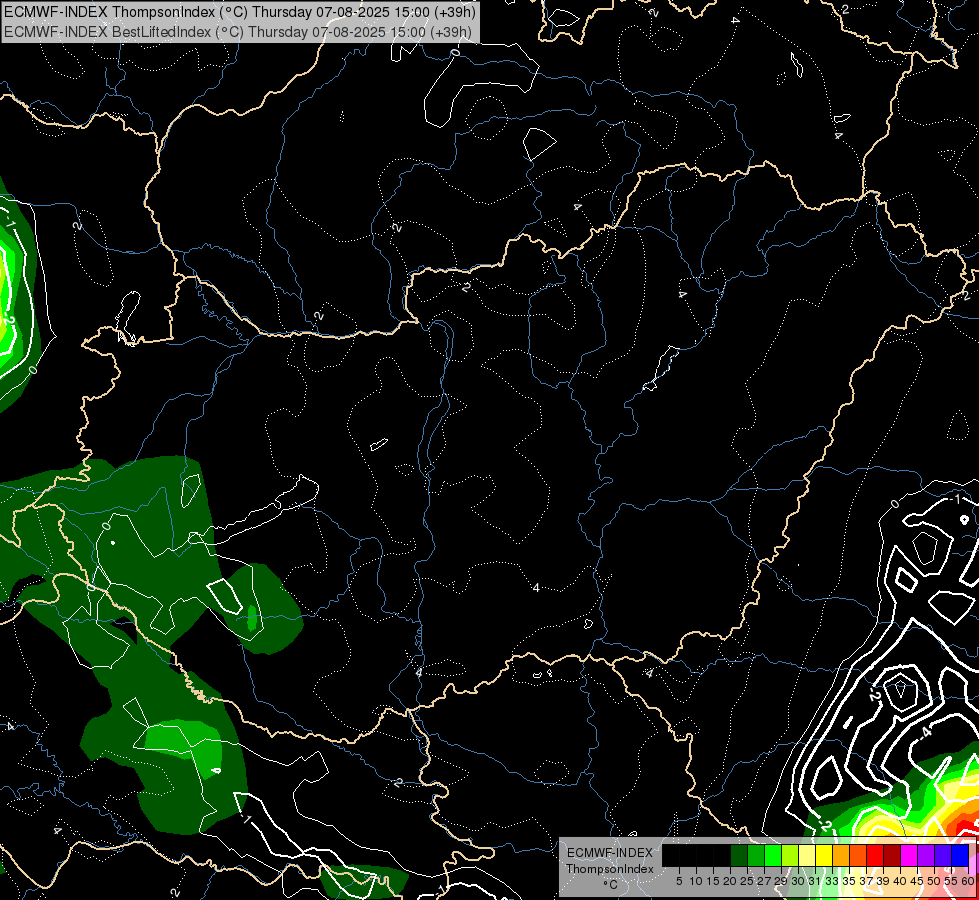Click the 'ThompsonIndex' legend label
Viewport: 979px width, 900px height.
click(610, 869)
